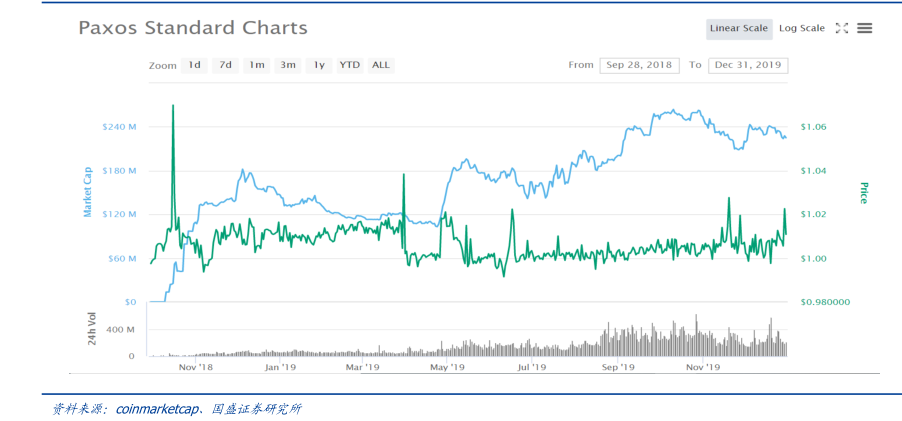Click the green Price axis label
Screen dimensions: 902x421
[x=862, y=193]
